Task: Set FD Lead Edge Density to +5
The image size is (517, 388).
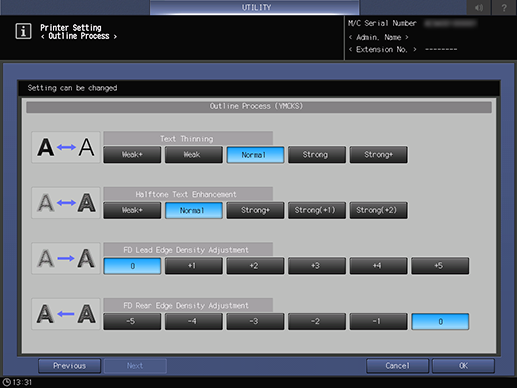Action: 440,266
